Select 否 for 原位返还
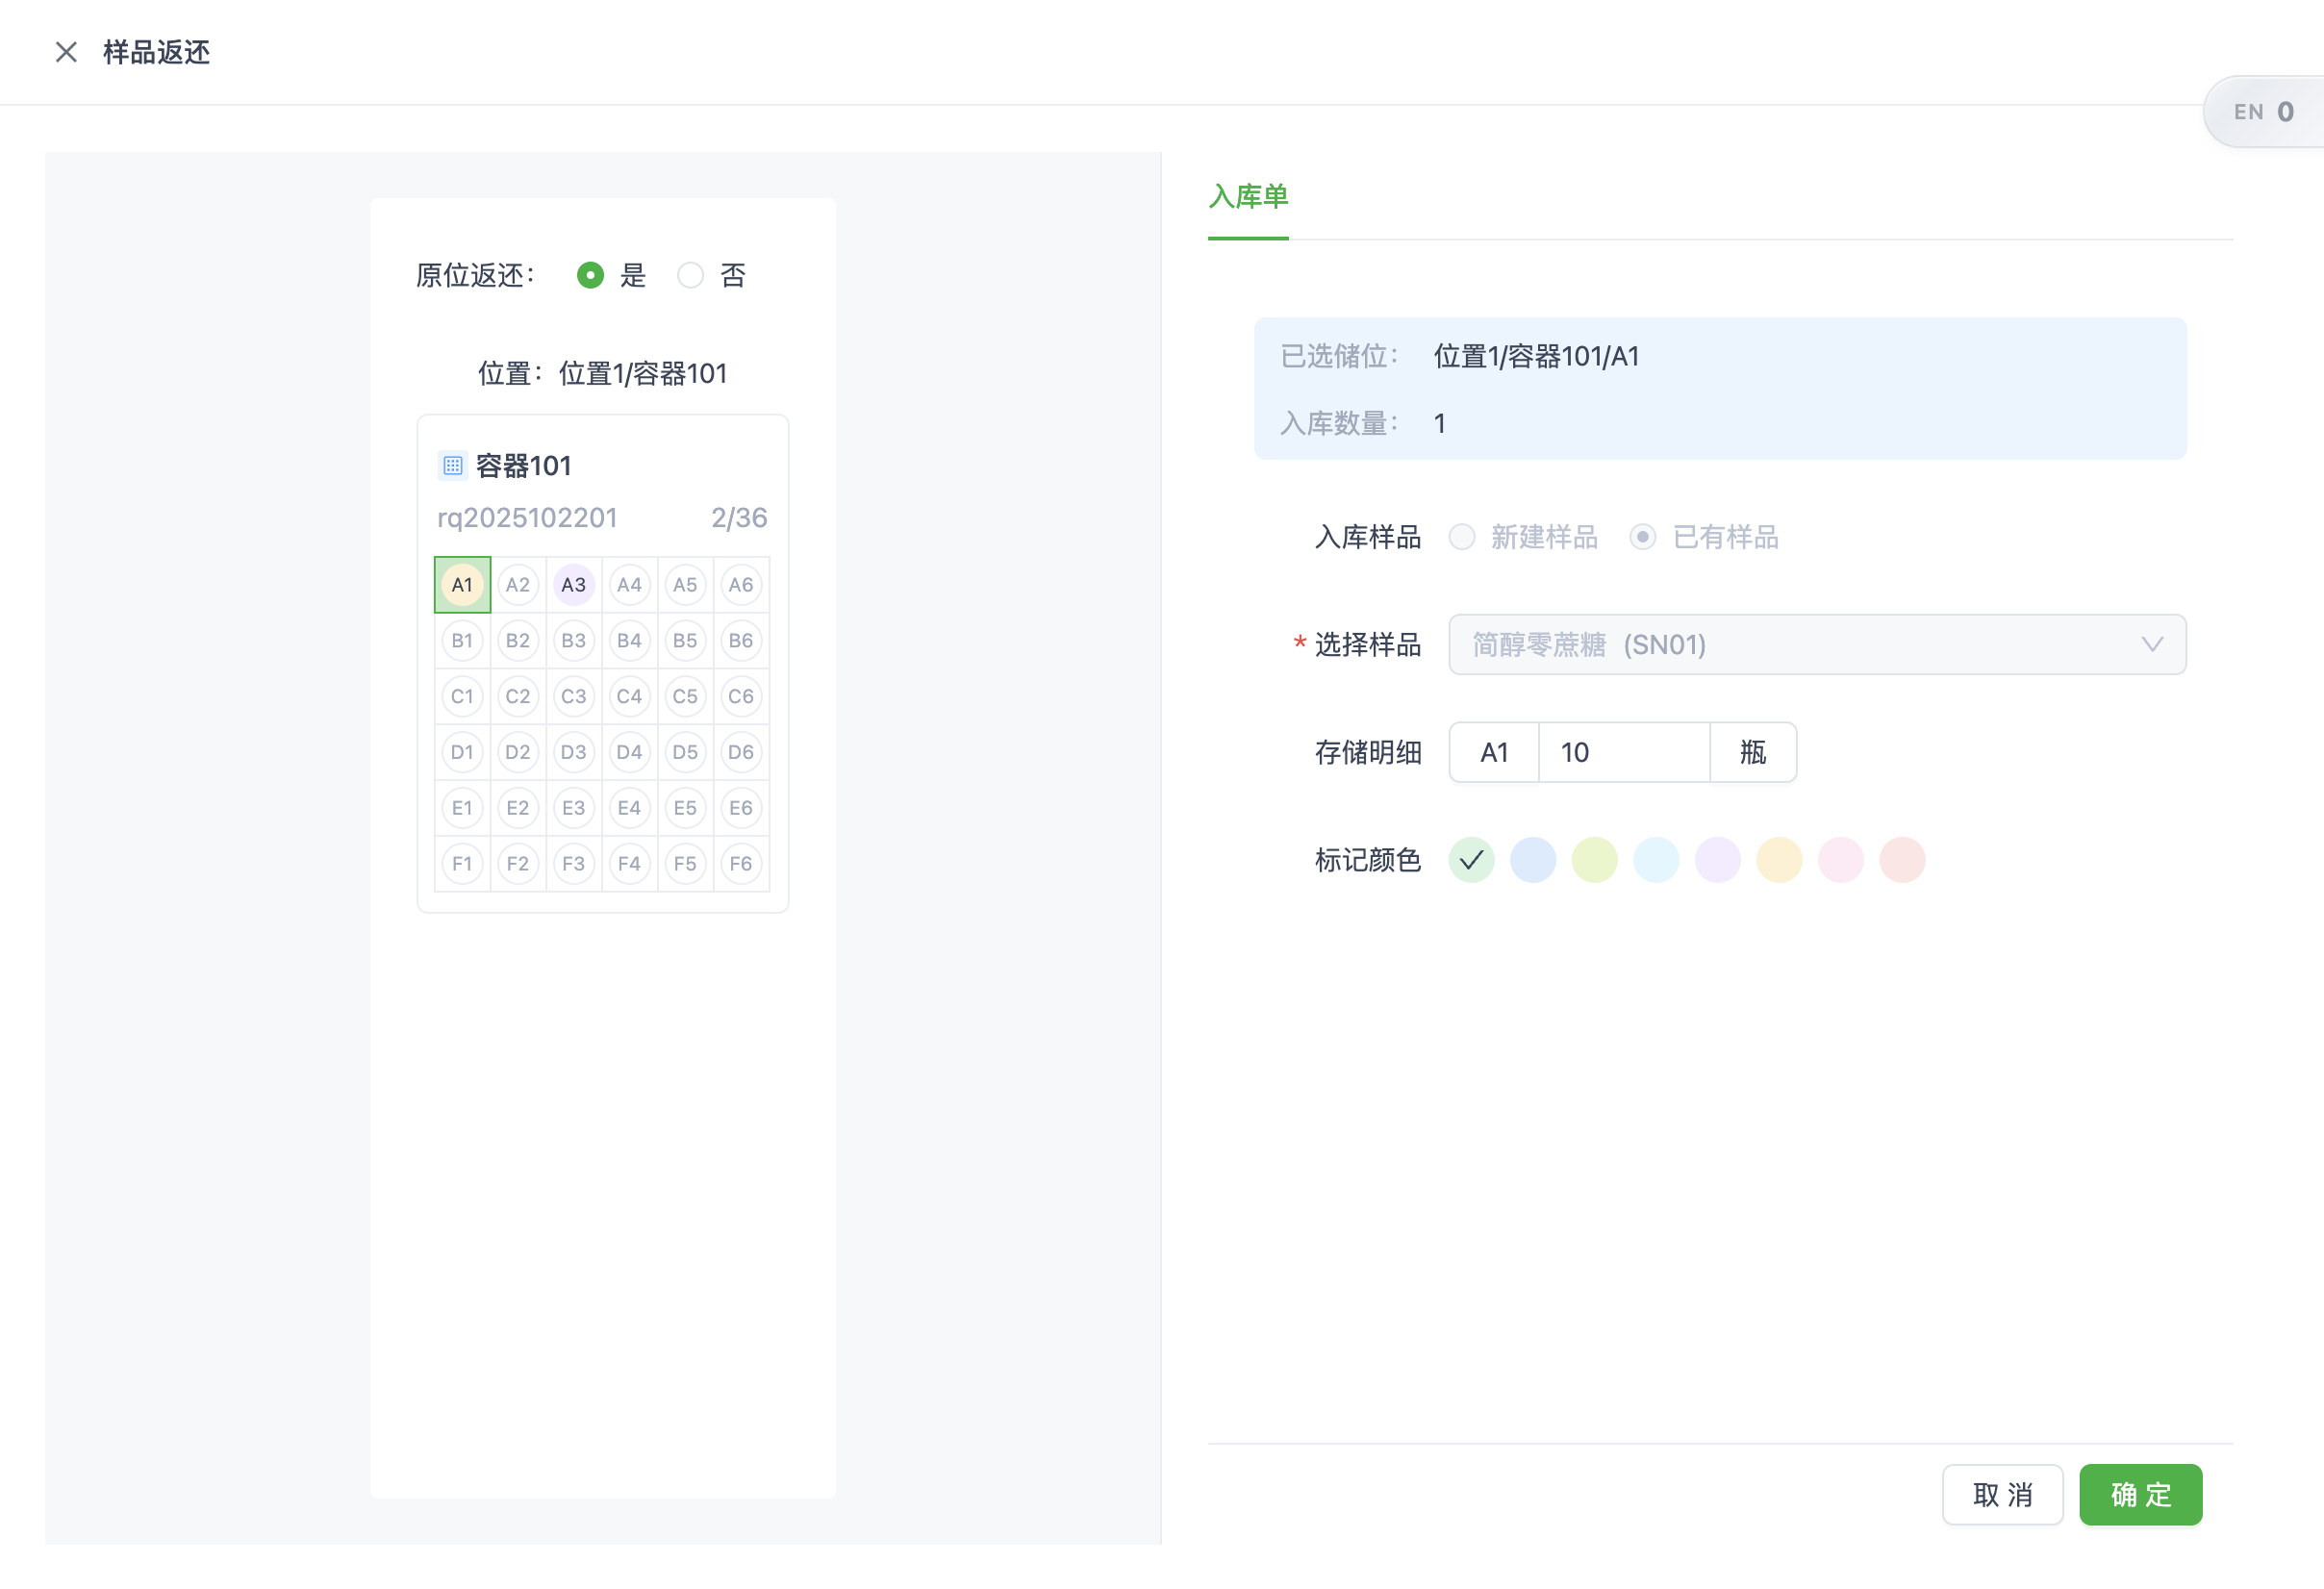 [690, 275]
